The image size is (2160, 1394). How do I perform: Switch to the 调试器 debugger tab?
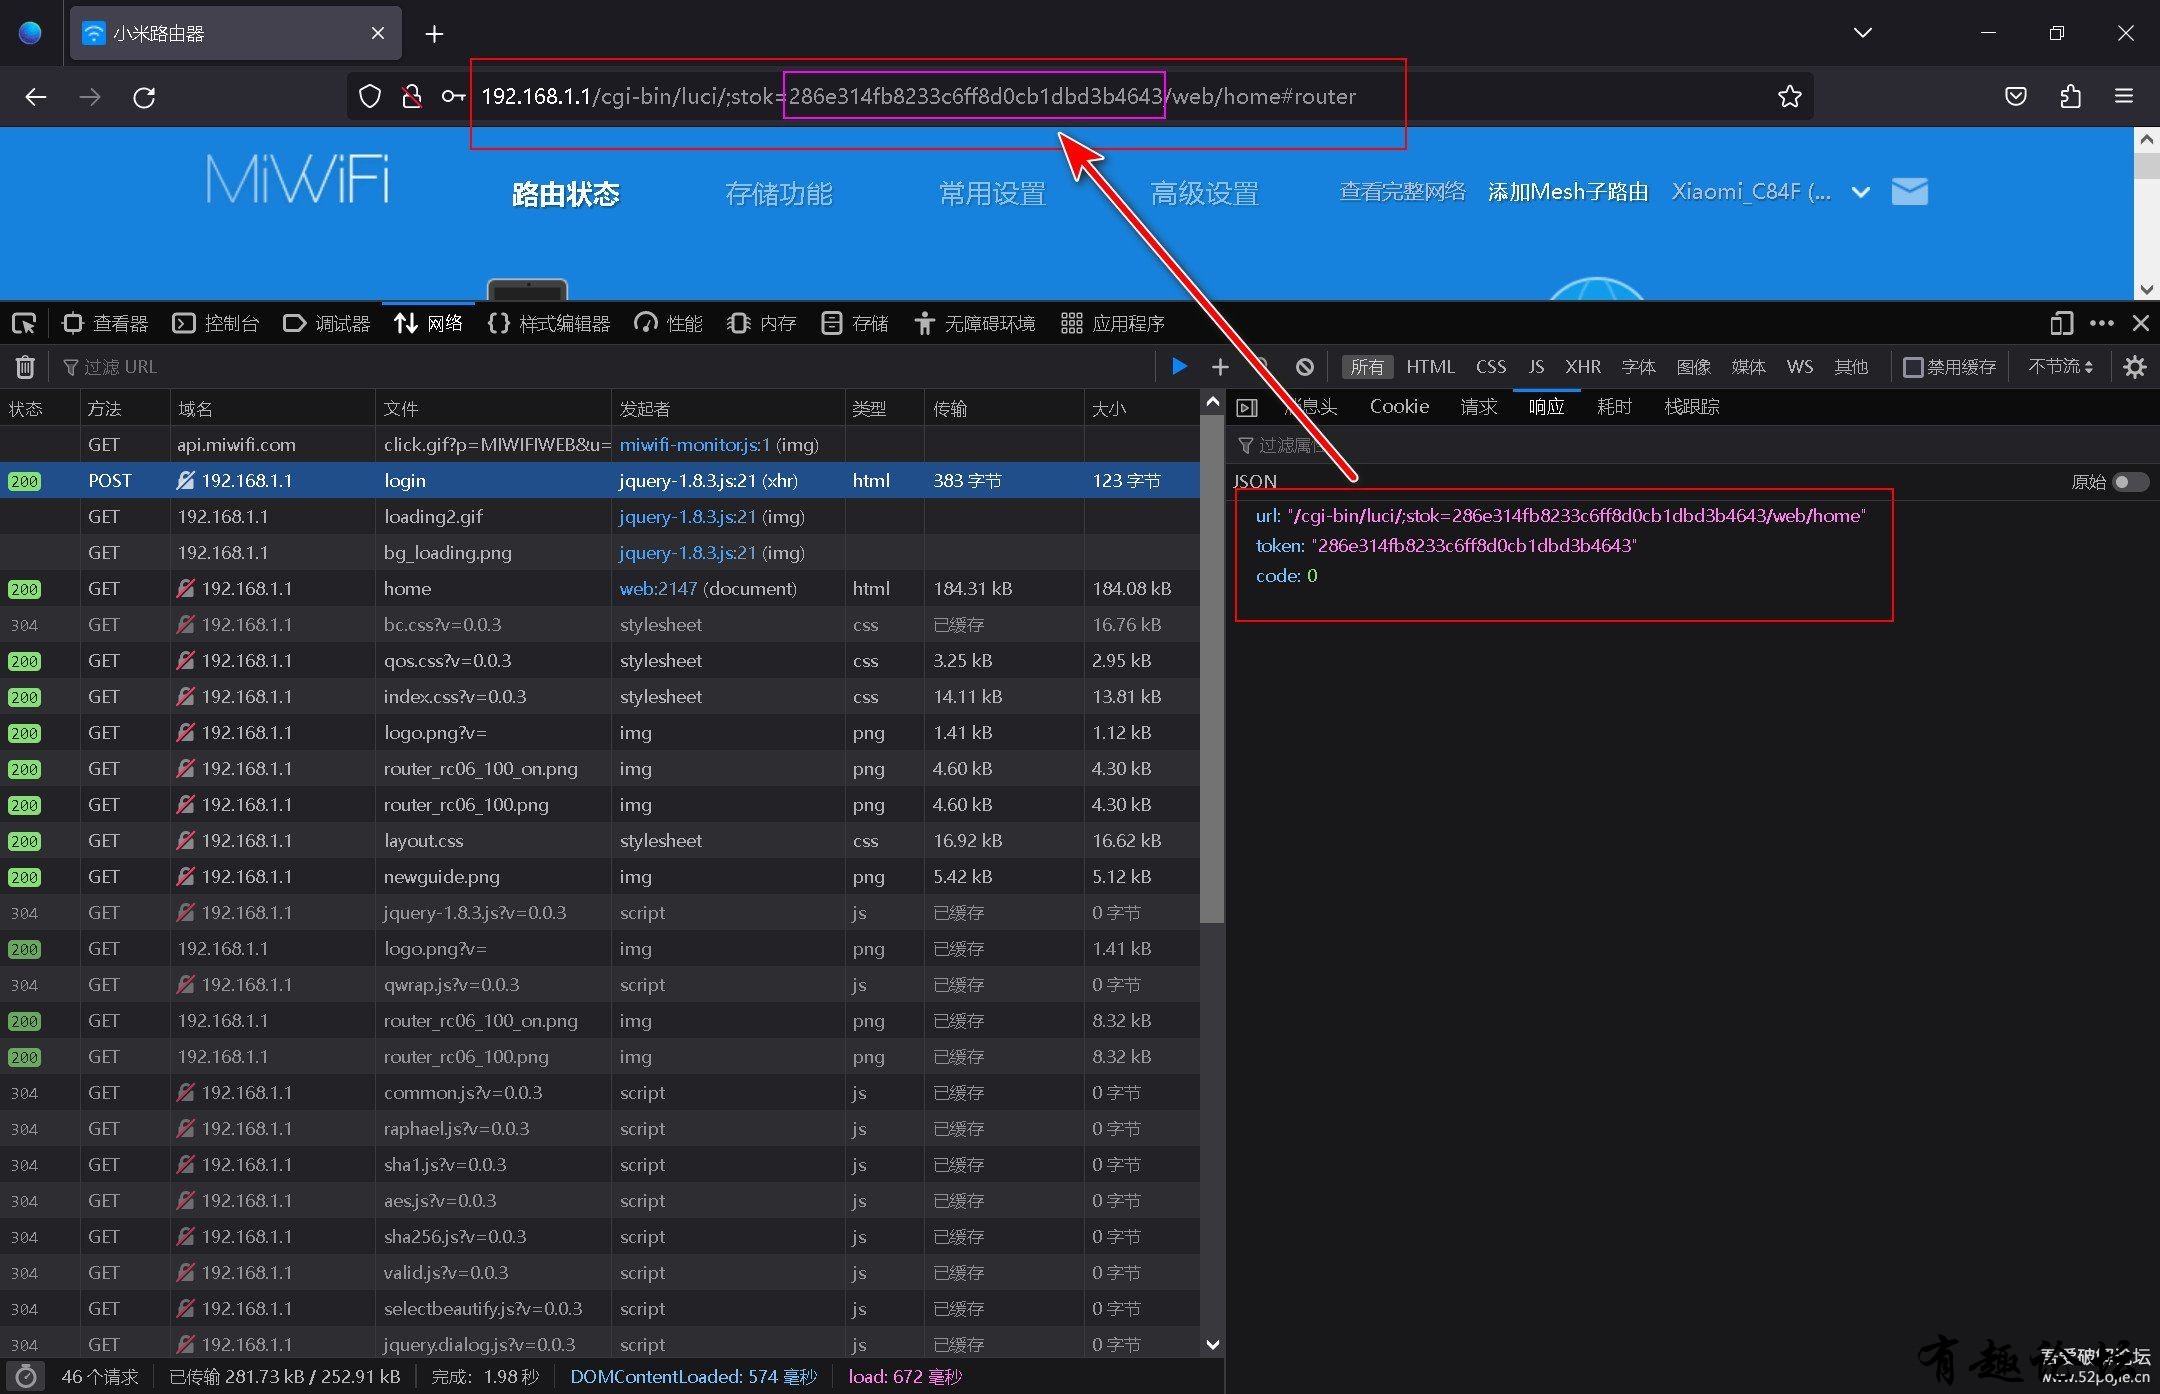[x=327, y=324]
